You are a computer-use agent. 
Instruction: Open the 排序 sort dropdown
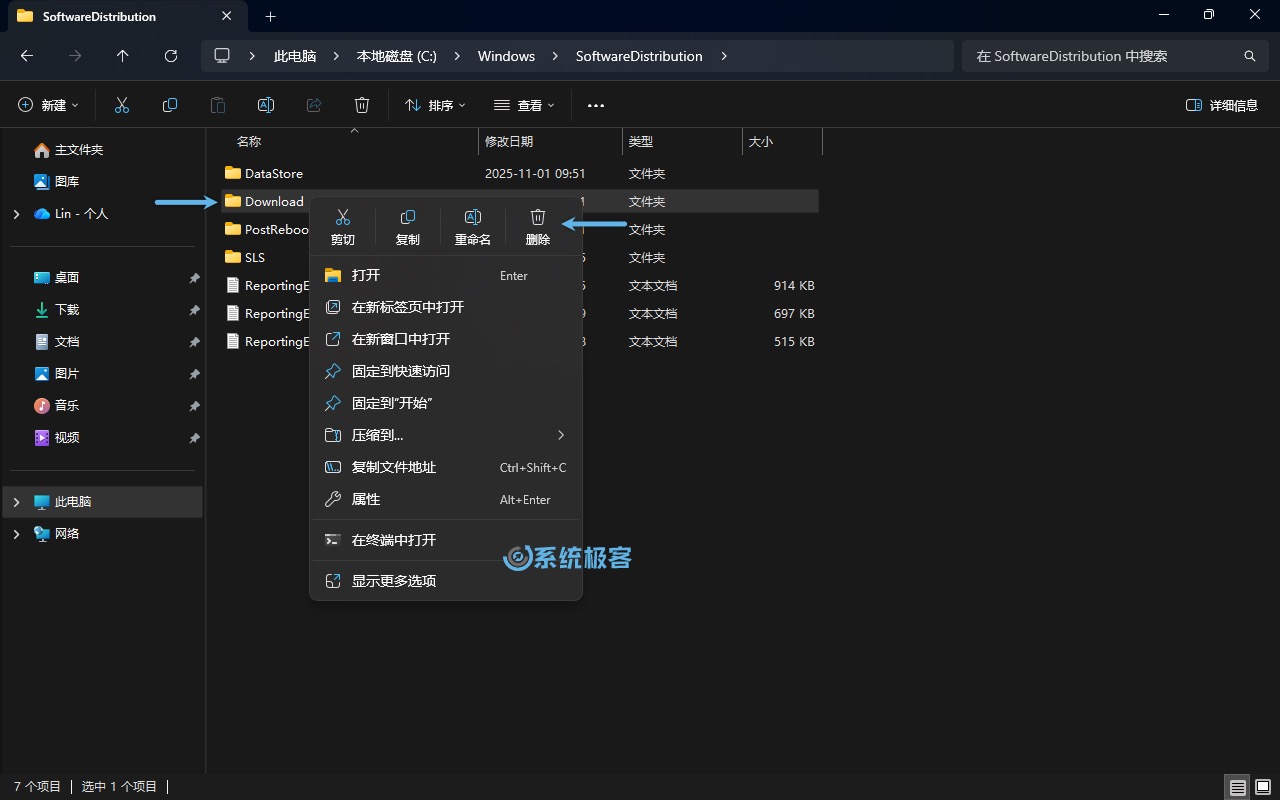pyautogui.click(x=434, y=105)
